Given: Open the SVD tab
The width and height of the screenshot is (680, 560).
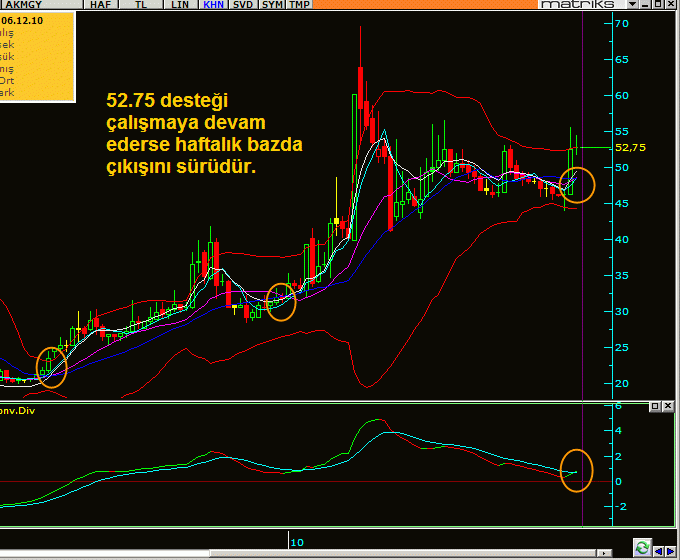Looking at the screenshot, I should (x=243, y=5).
